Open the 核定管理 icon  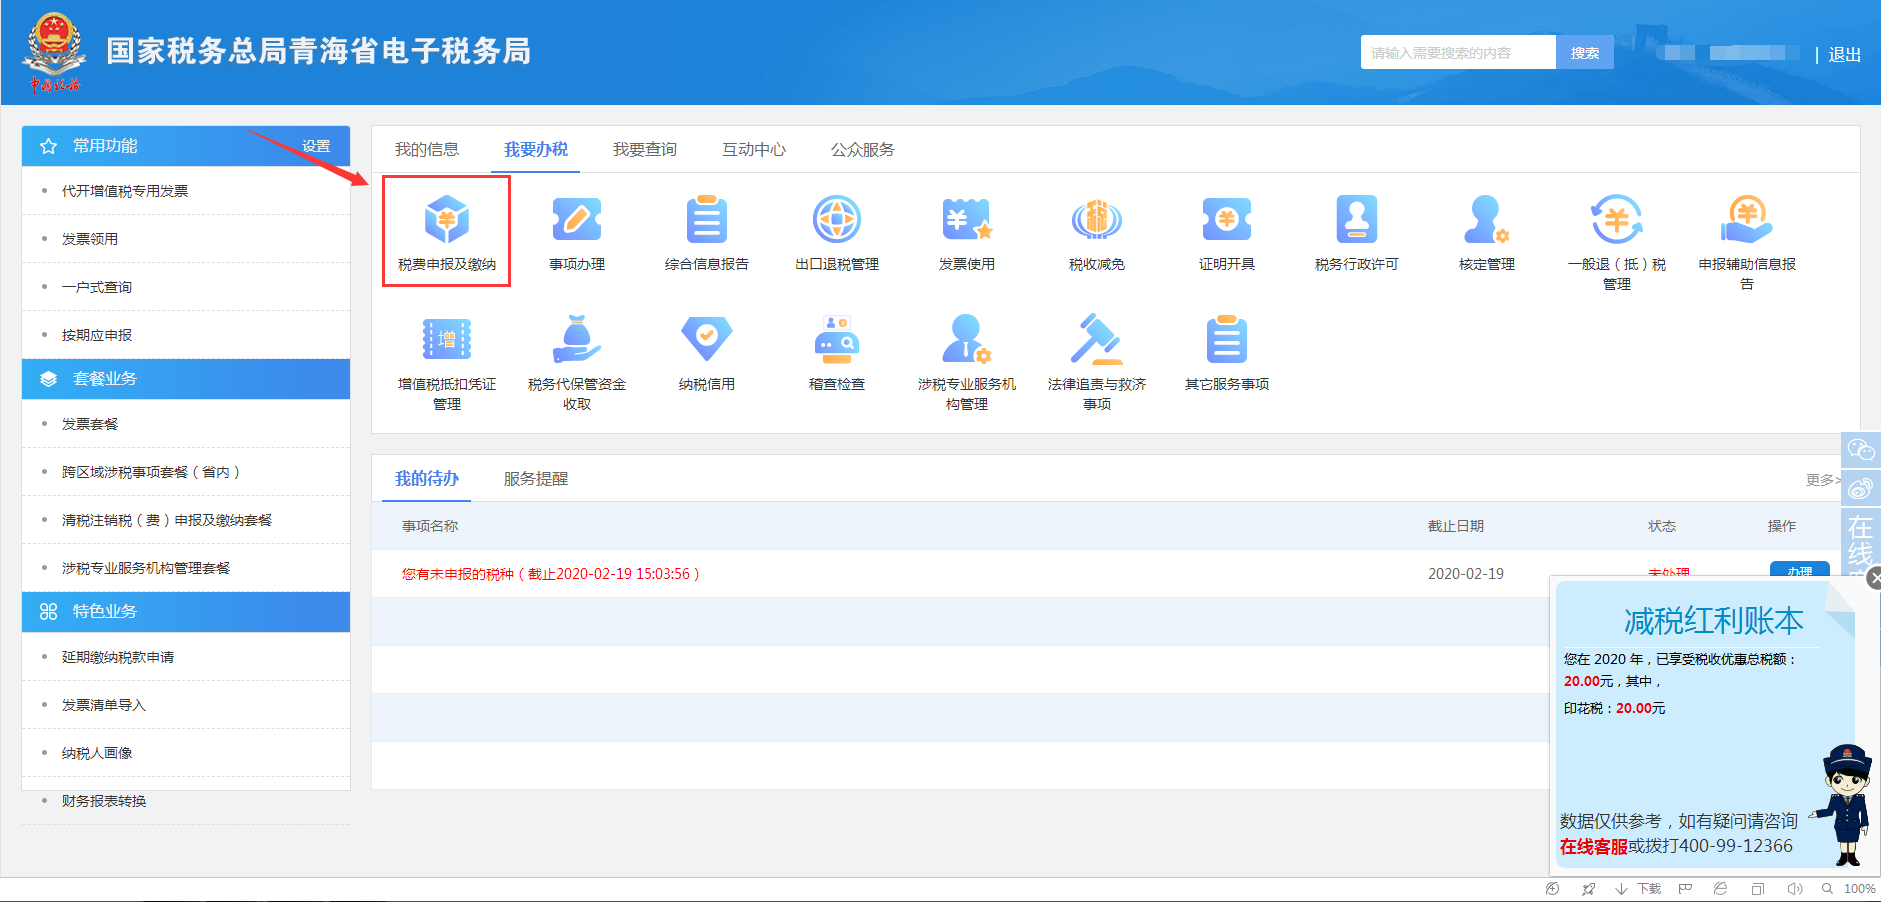pos(1487,220)
